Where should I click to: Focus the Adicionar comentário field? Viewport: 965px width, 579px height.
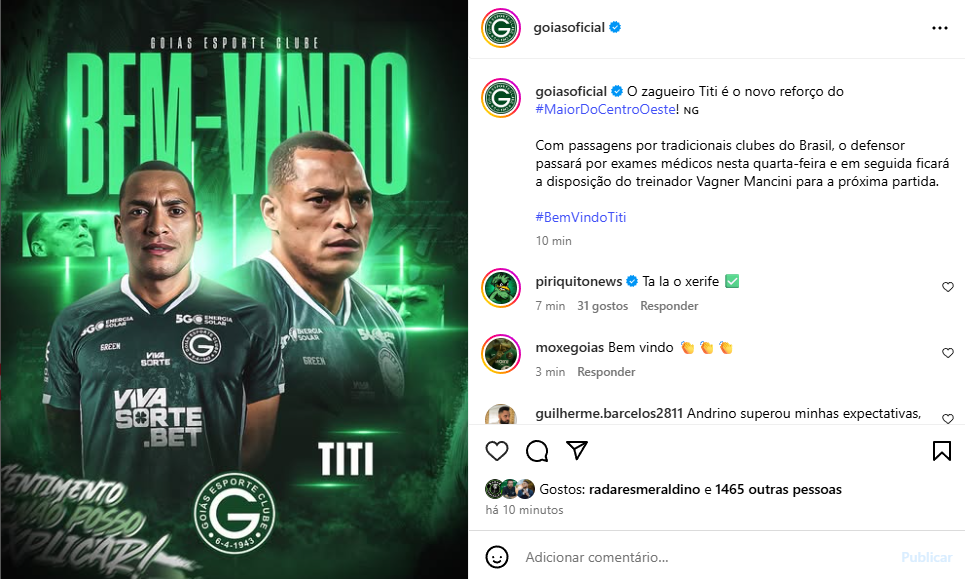point(708,557)
